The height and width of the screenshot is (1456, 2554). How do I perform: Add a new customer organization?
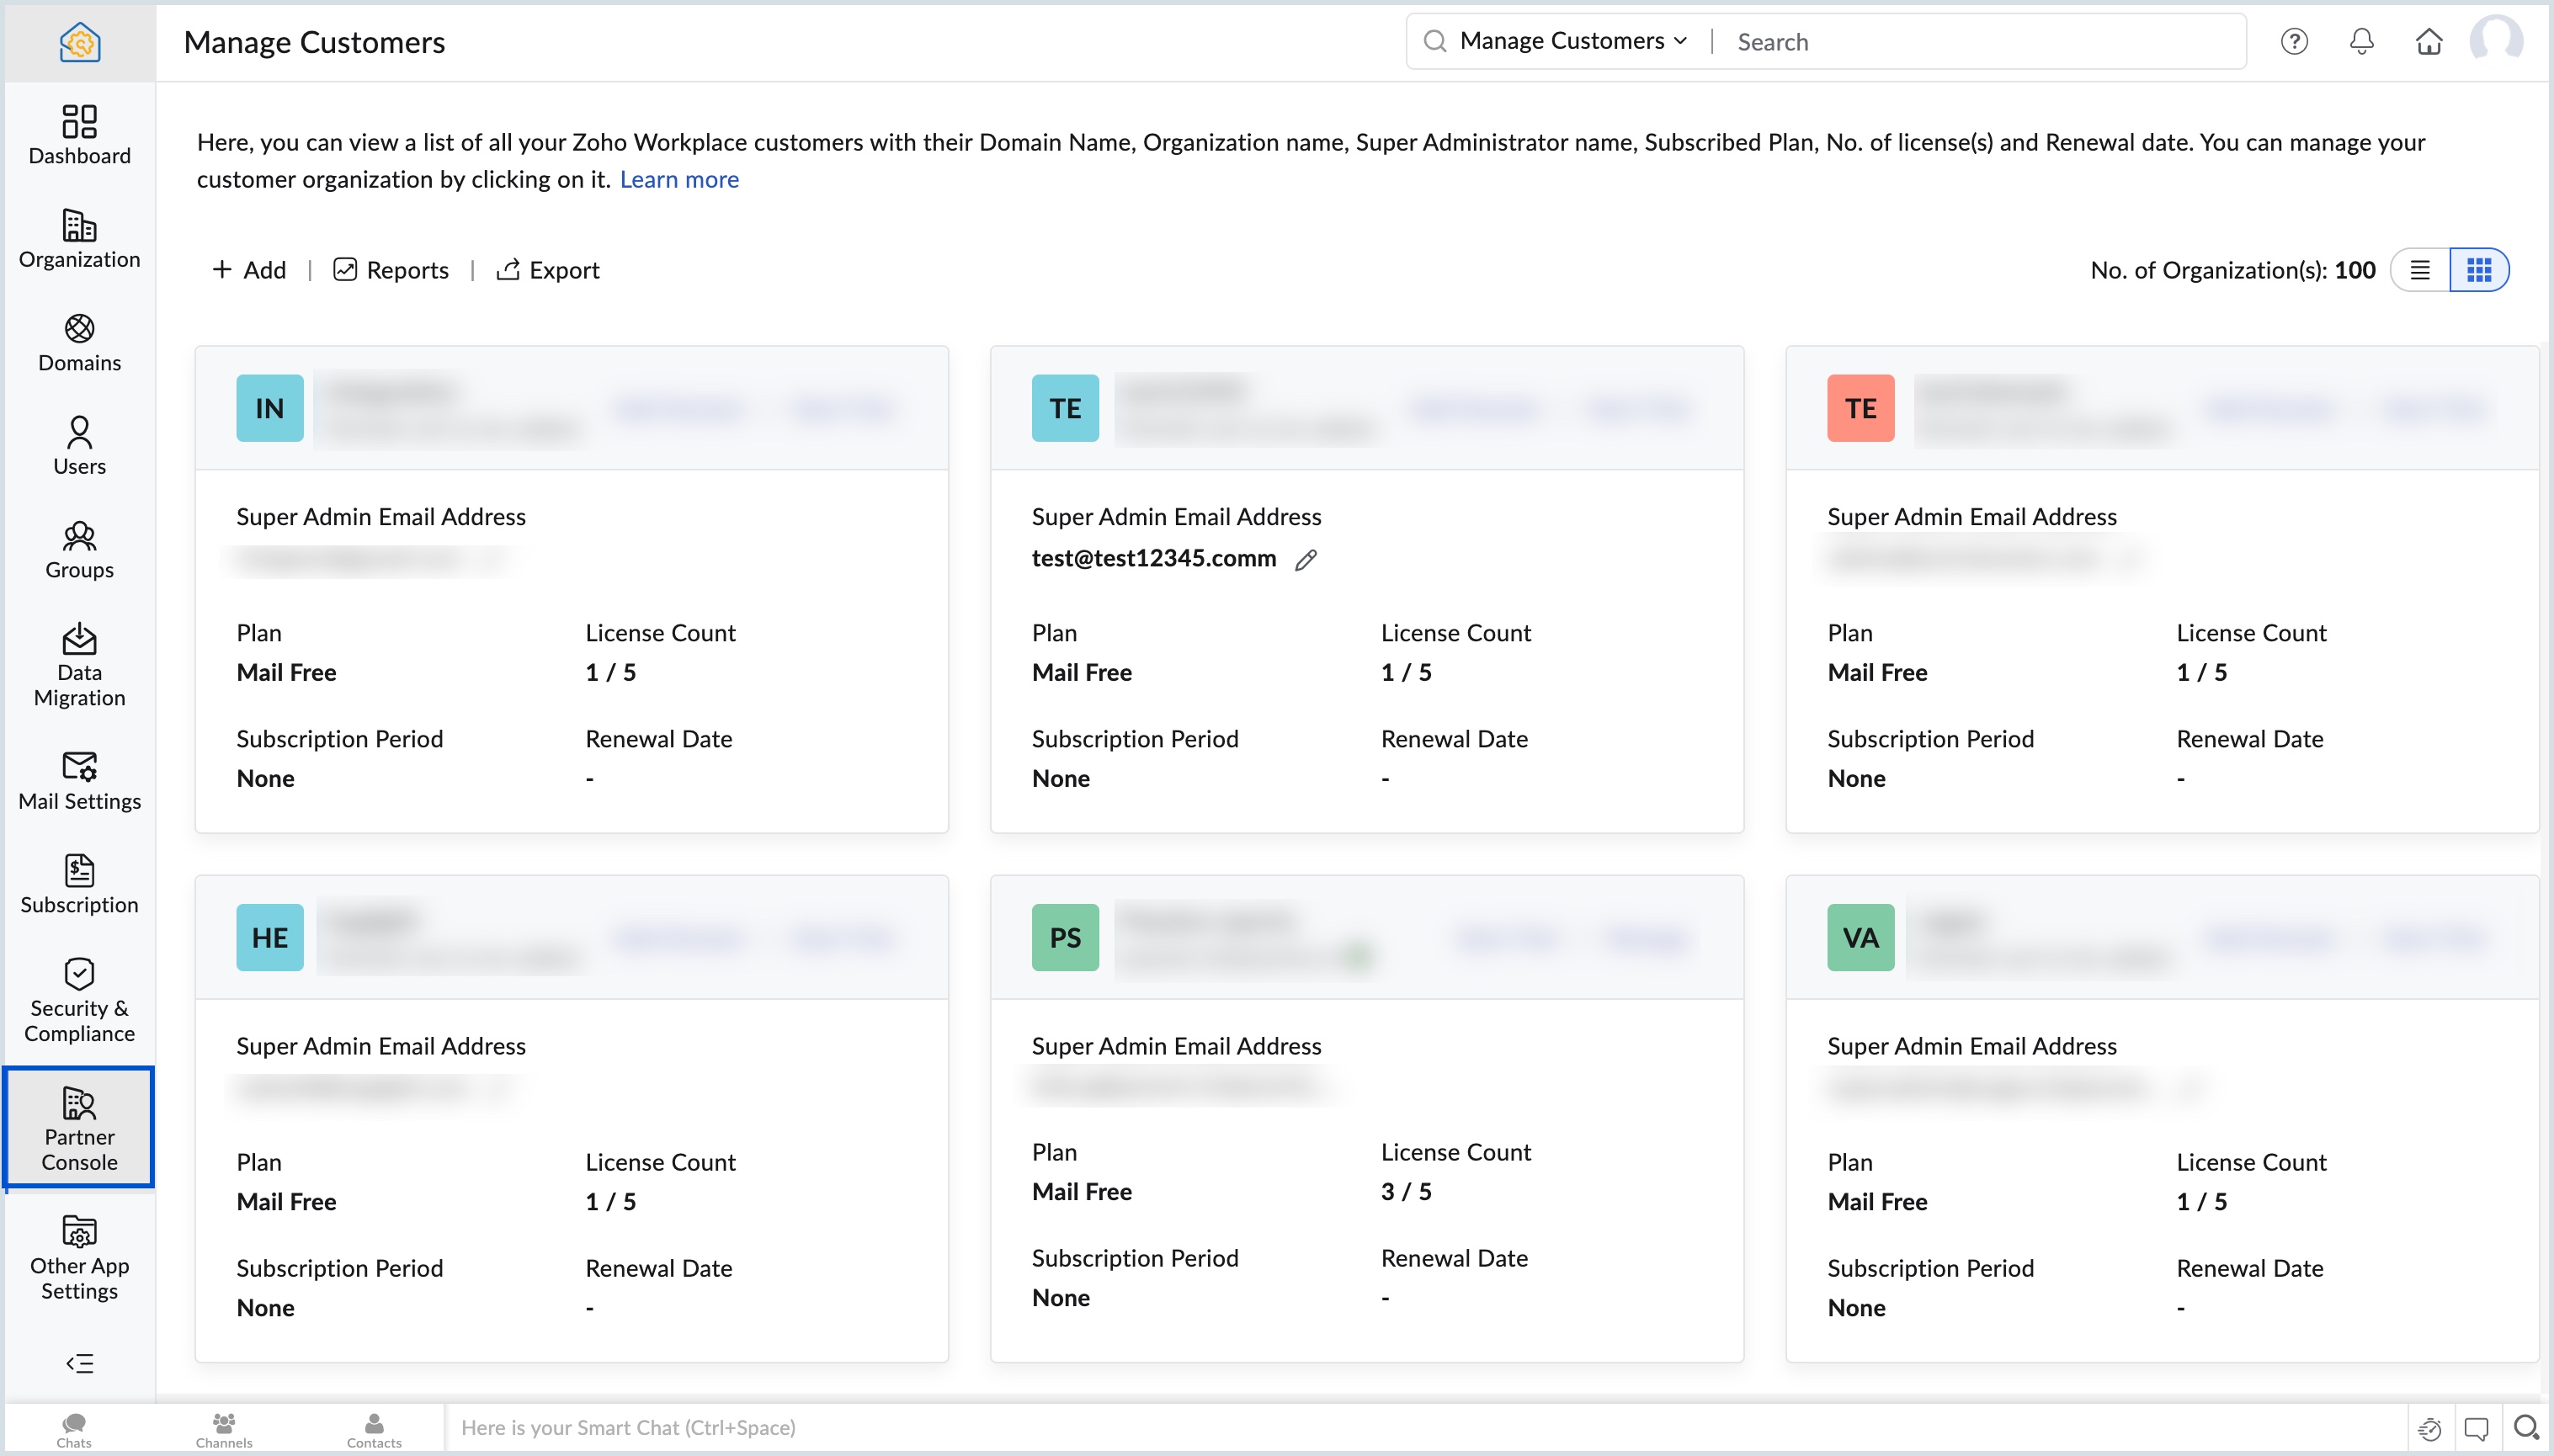[249, 270]
